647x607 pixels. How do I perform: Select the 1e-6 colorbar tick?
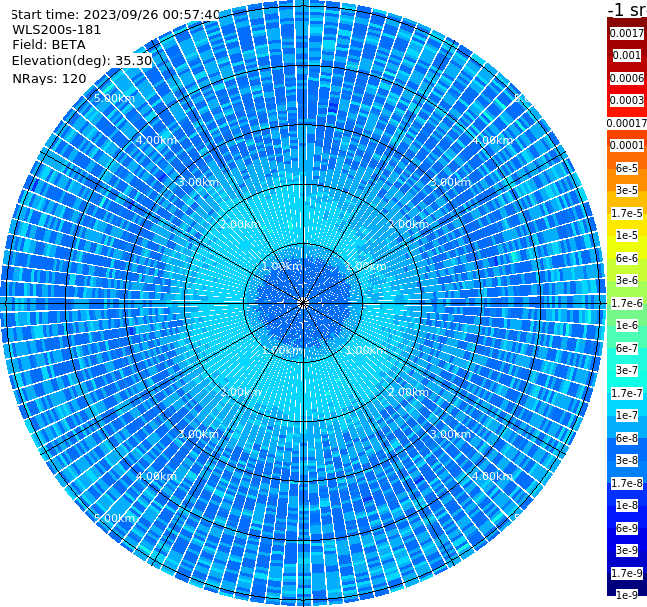click(x=627, y=325)
